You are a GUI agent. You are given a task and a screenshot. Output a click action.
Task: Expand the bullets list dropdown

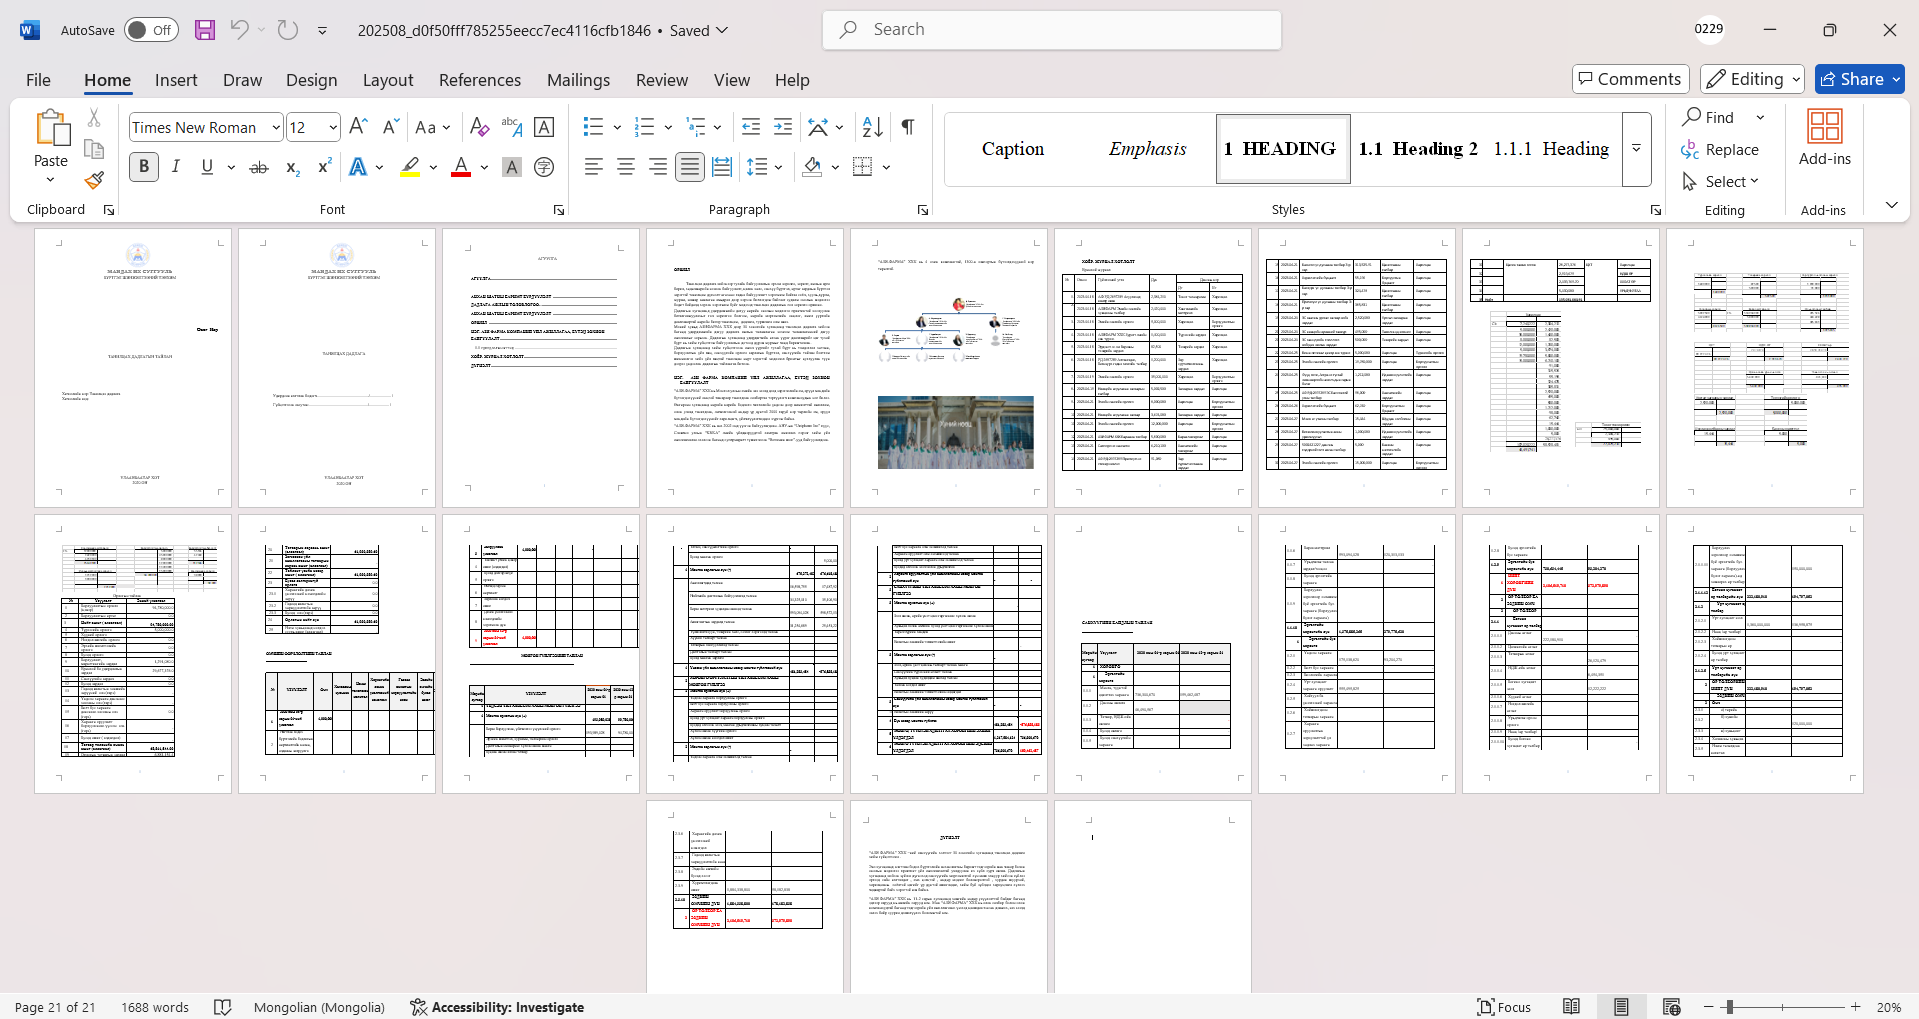[617, 127]
